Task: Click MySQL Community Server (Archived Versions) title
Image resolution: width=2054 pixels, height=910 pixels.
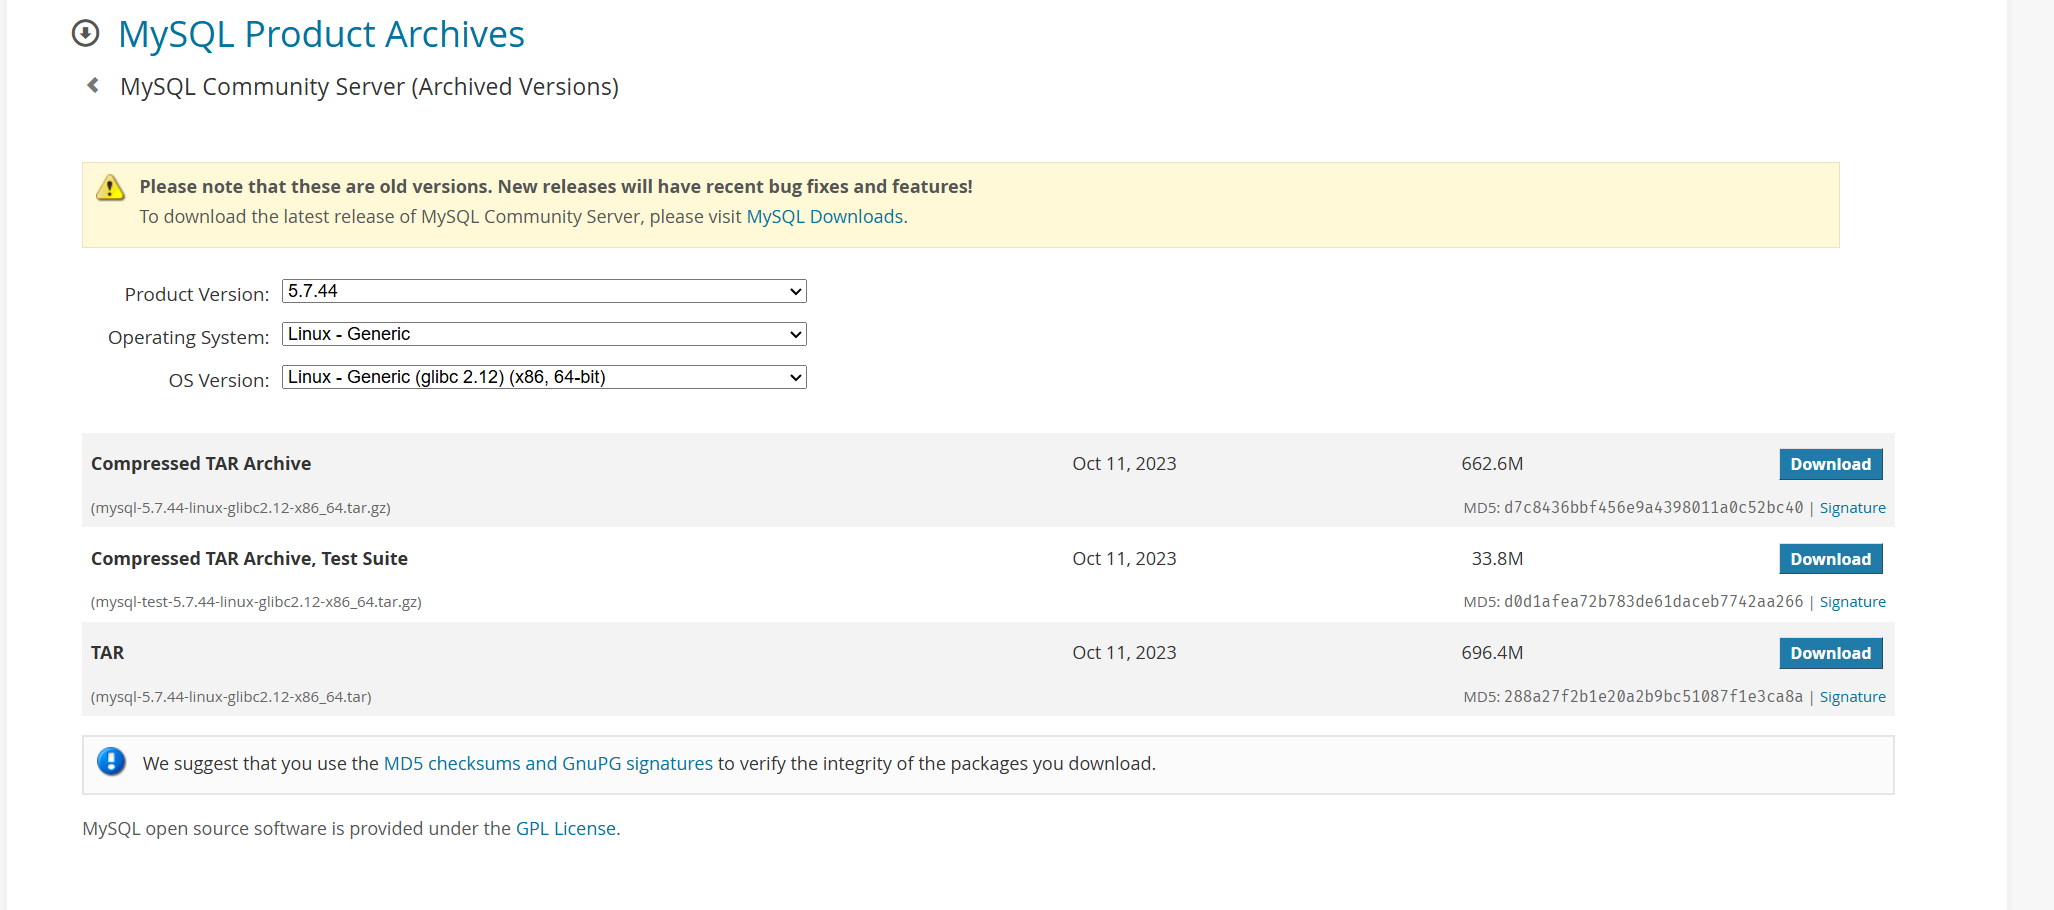Action: tap(369, 87)
